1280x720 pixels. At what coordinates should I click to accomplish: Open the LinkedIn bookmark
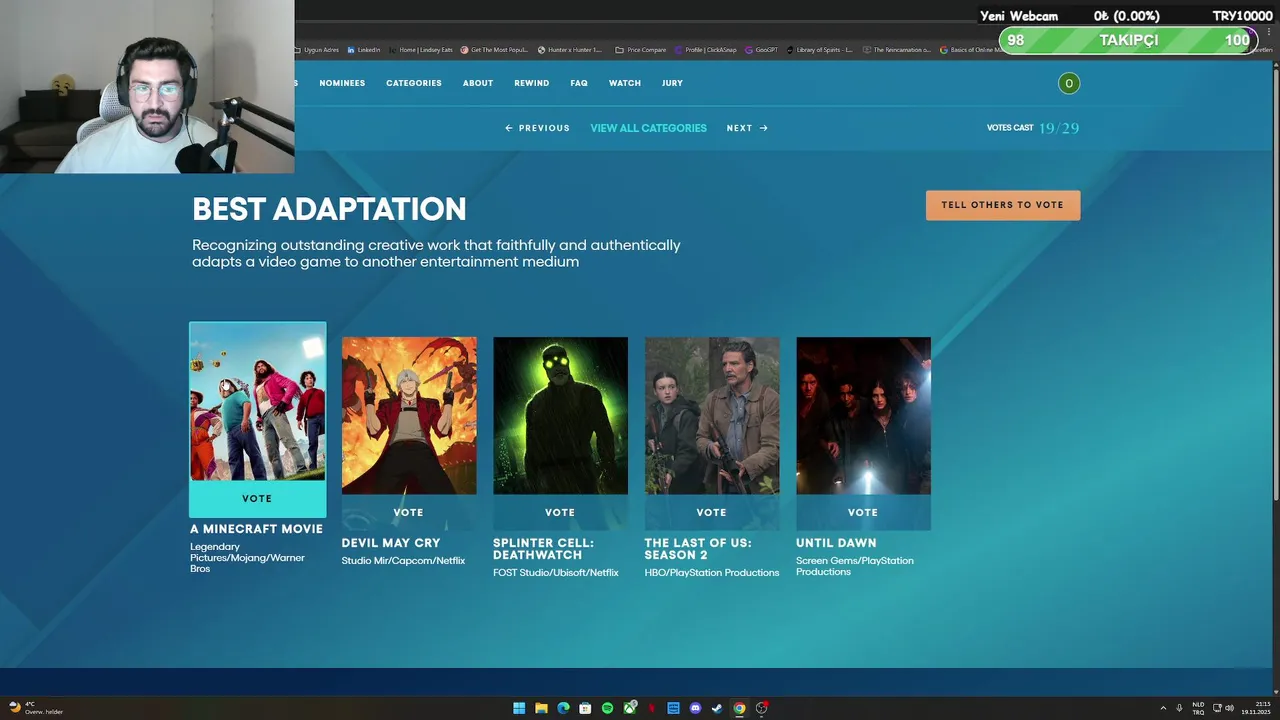coord(364,50)
